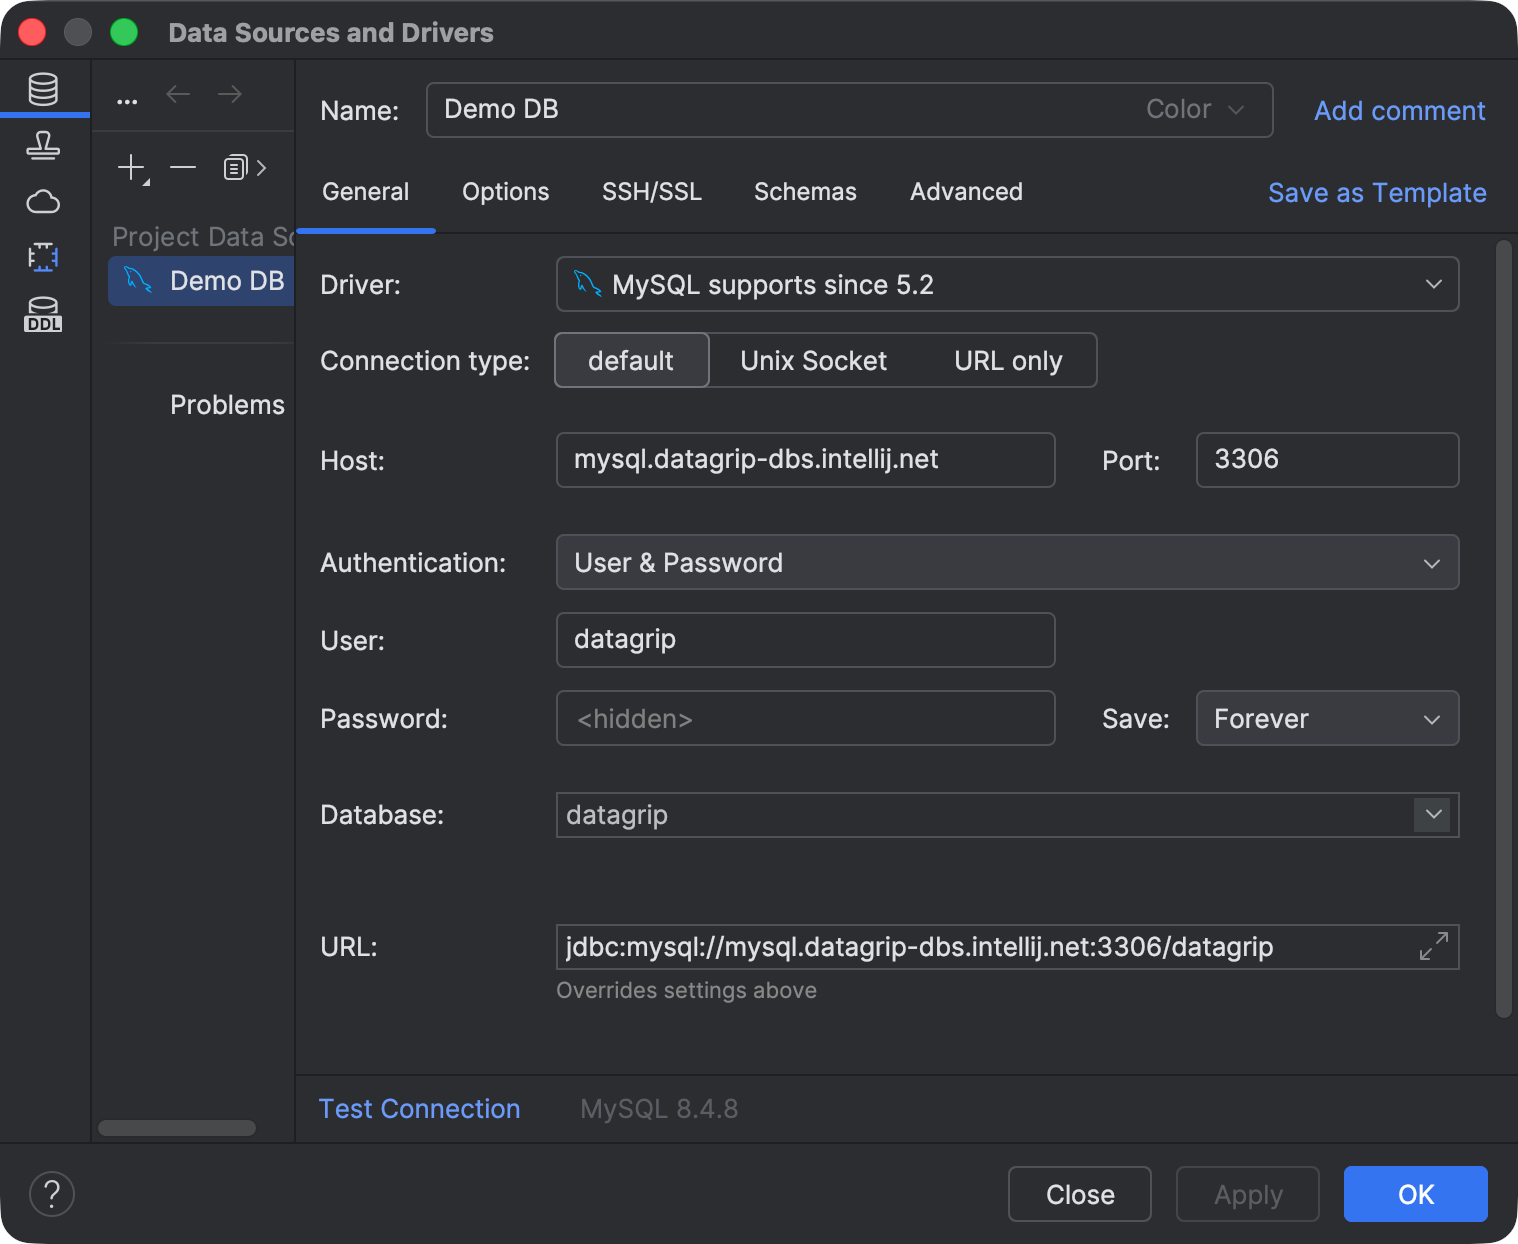Click the Add comment link
The width and height of the screenshot is (1518, 1244).
[1399, 110]
